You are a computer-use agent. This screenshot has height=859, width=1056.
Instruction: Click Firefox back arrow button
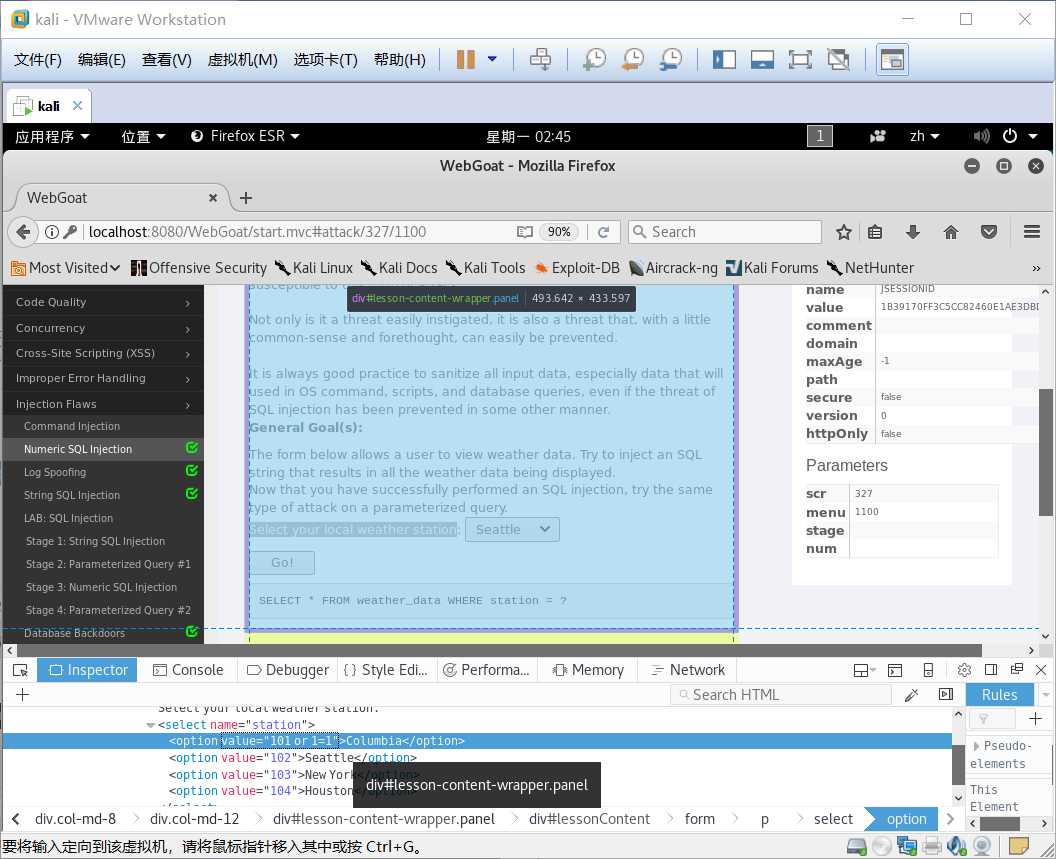point(23,232)
